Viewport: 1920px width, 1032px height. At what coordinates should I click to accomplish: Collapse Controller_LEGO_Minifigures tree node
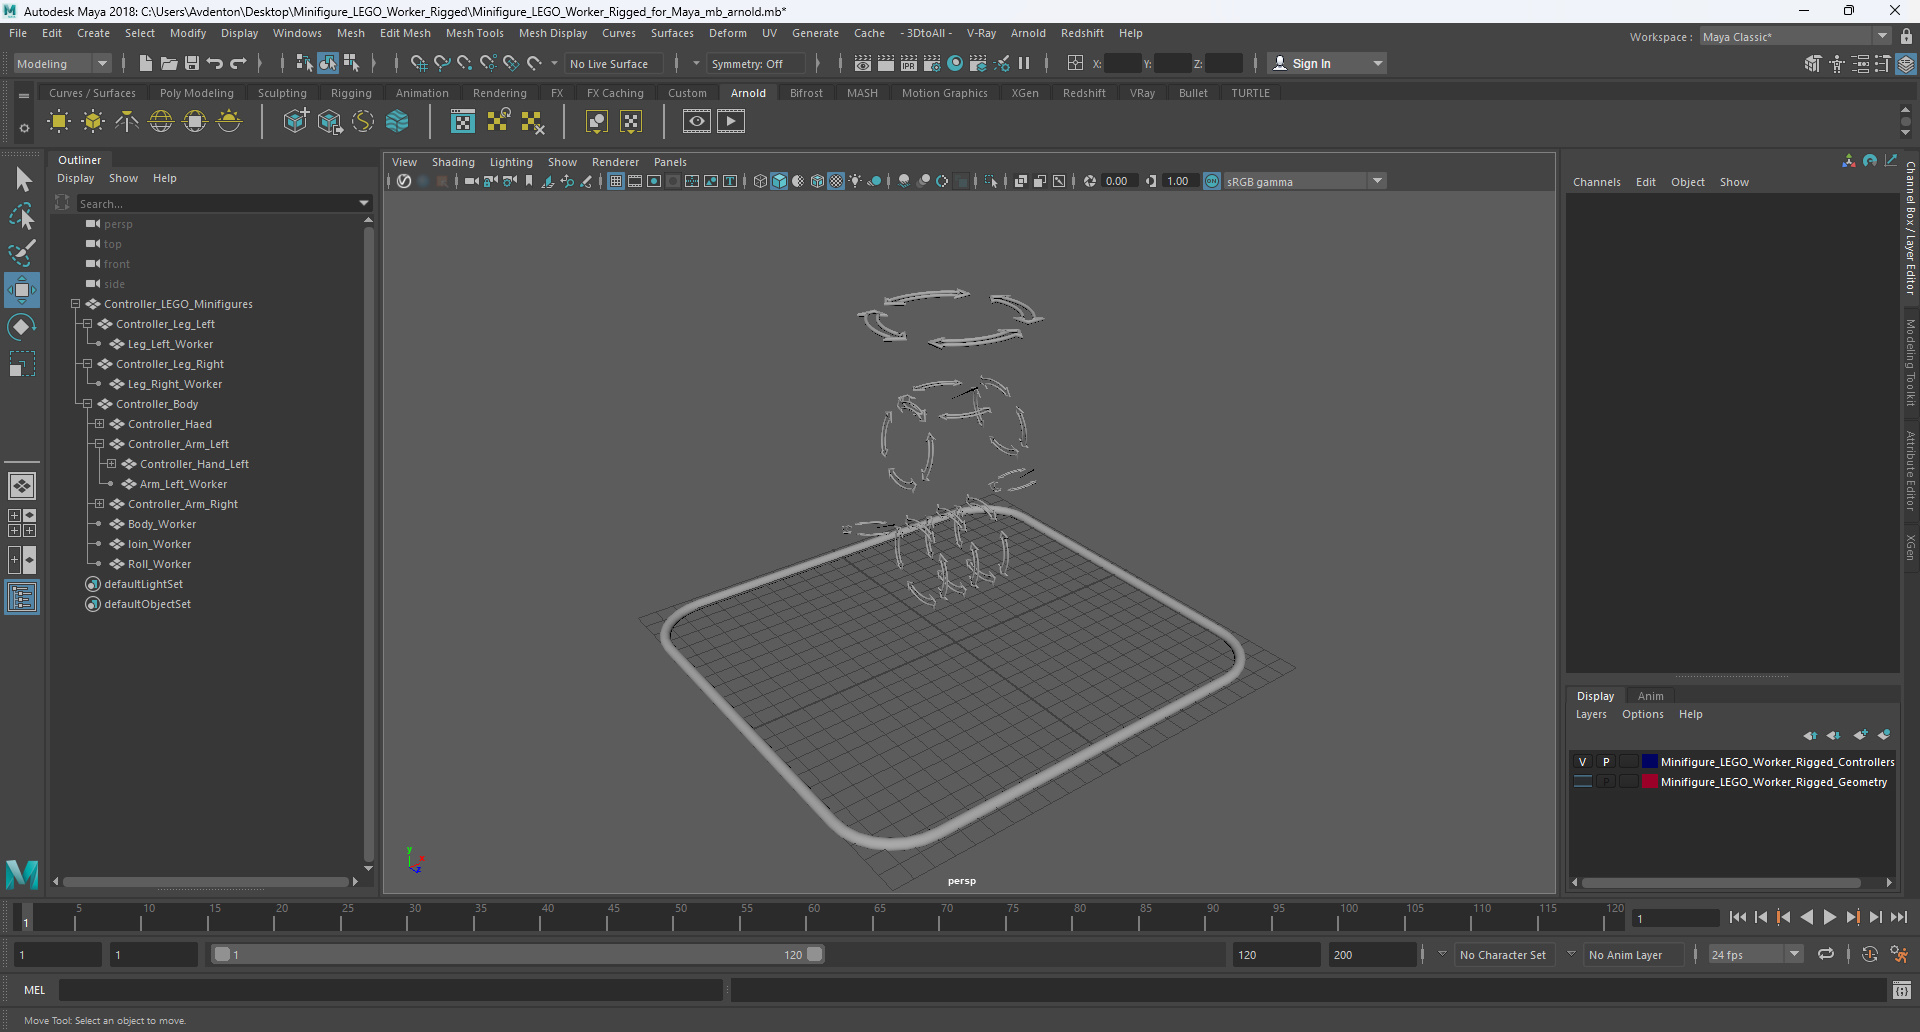75,304
